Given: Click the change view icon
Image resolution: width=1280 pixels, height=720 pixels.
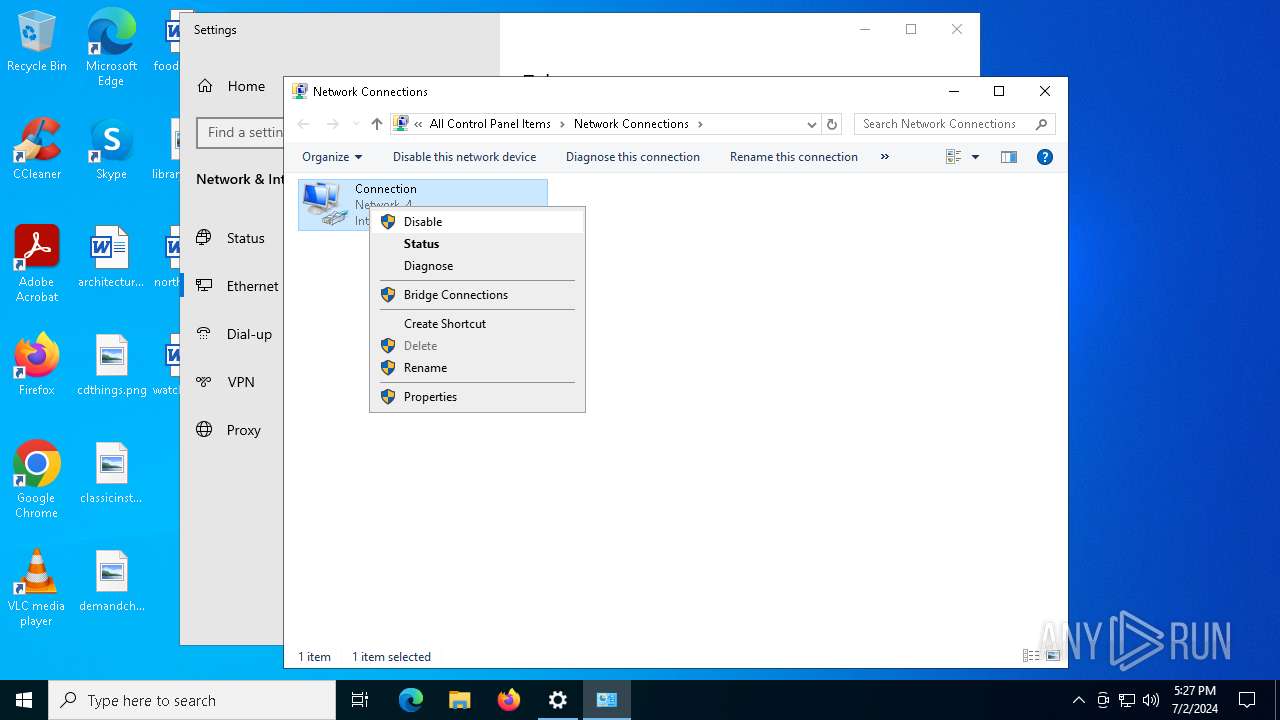Looking at the screenshot, I should pyautogui.click(x=953, y=157).
